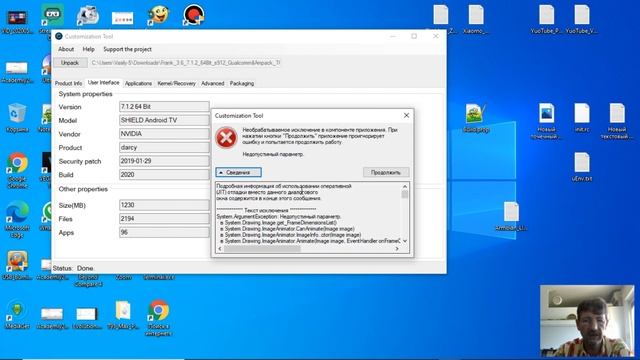640x360 pixels.
Task: Click the 'Status: Done' status bar text
Action: [73, 268]
